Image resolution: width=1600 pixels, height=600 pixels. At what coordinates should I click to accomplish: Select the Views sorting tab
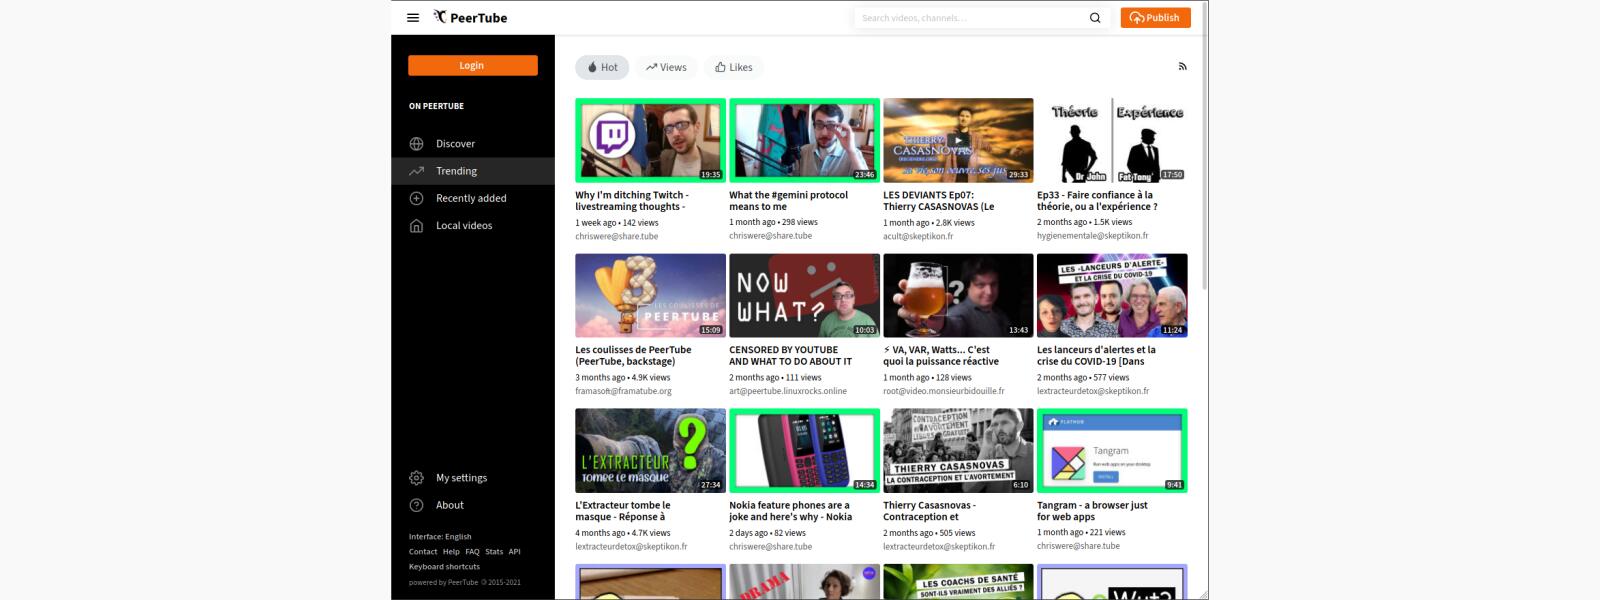(x=666, y=67)
